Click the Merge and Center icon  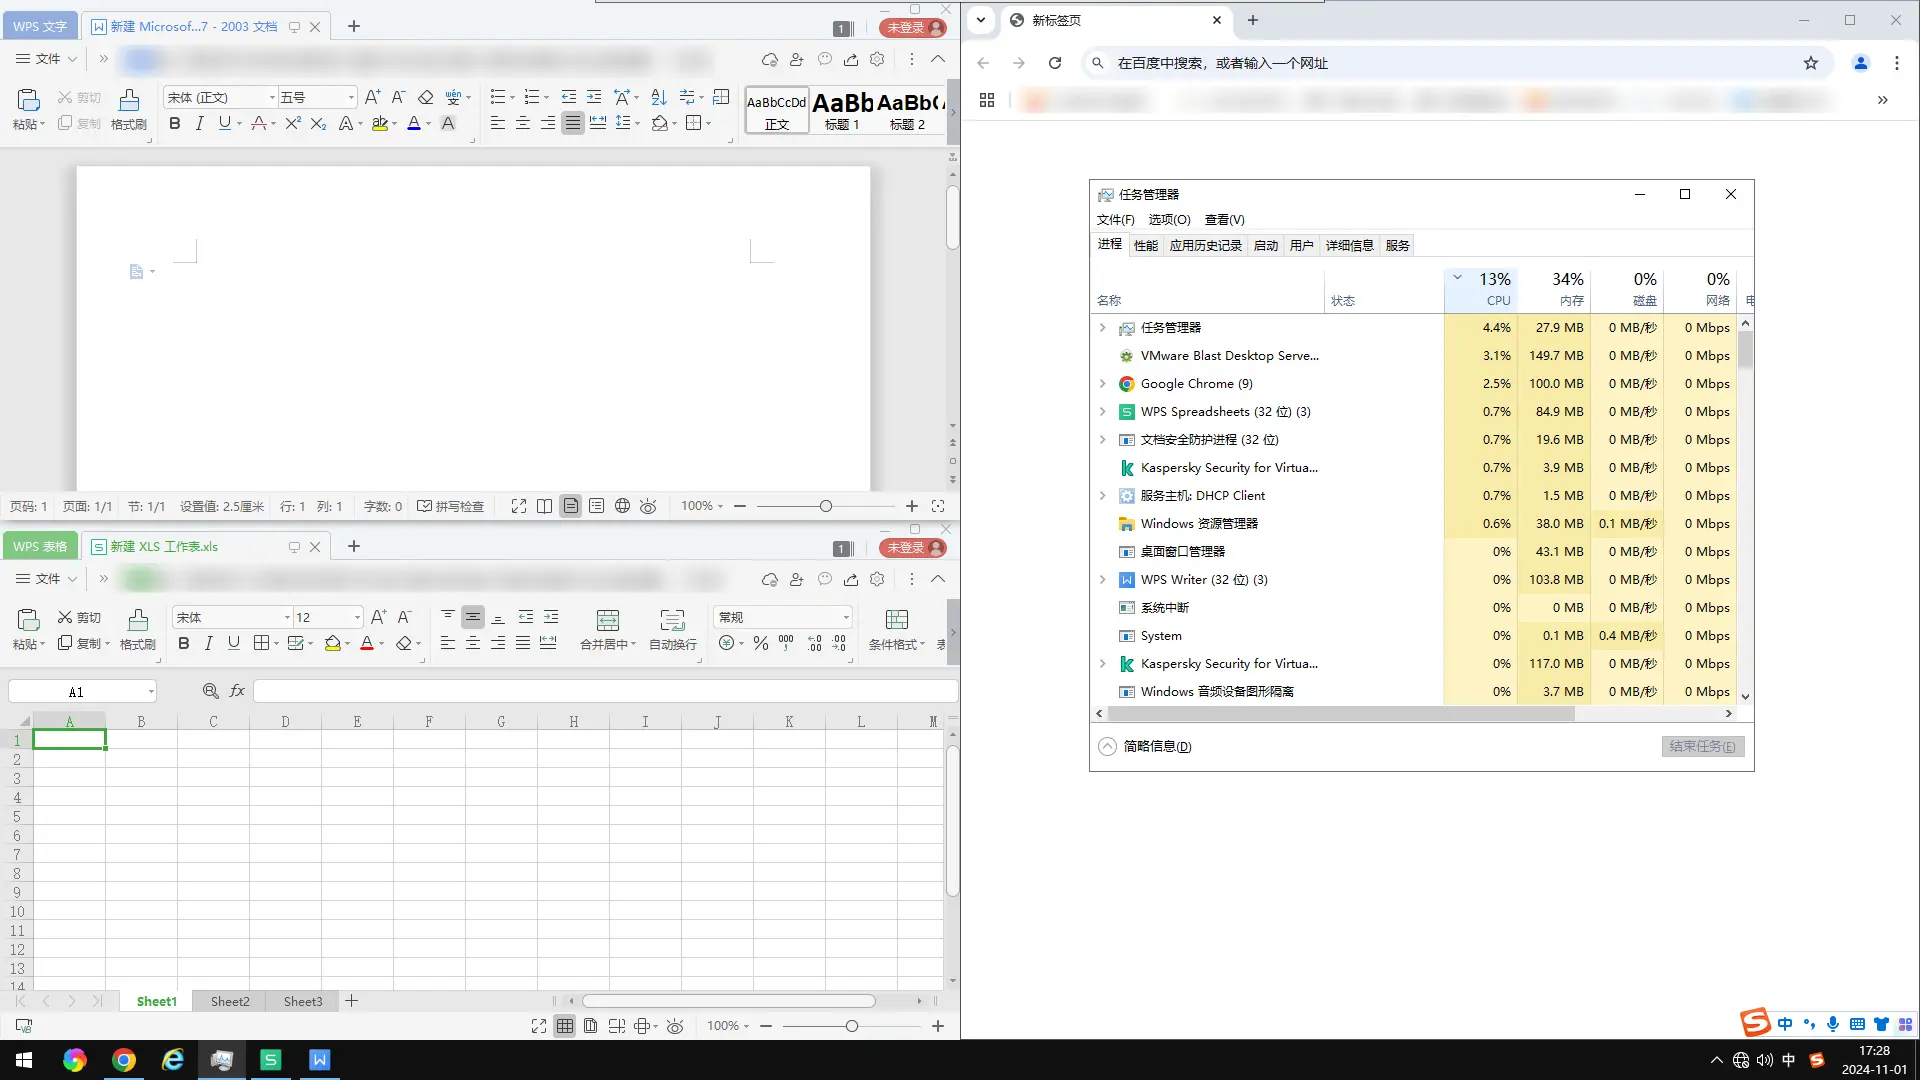pos(607,621)
